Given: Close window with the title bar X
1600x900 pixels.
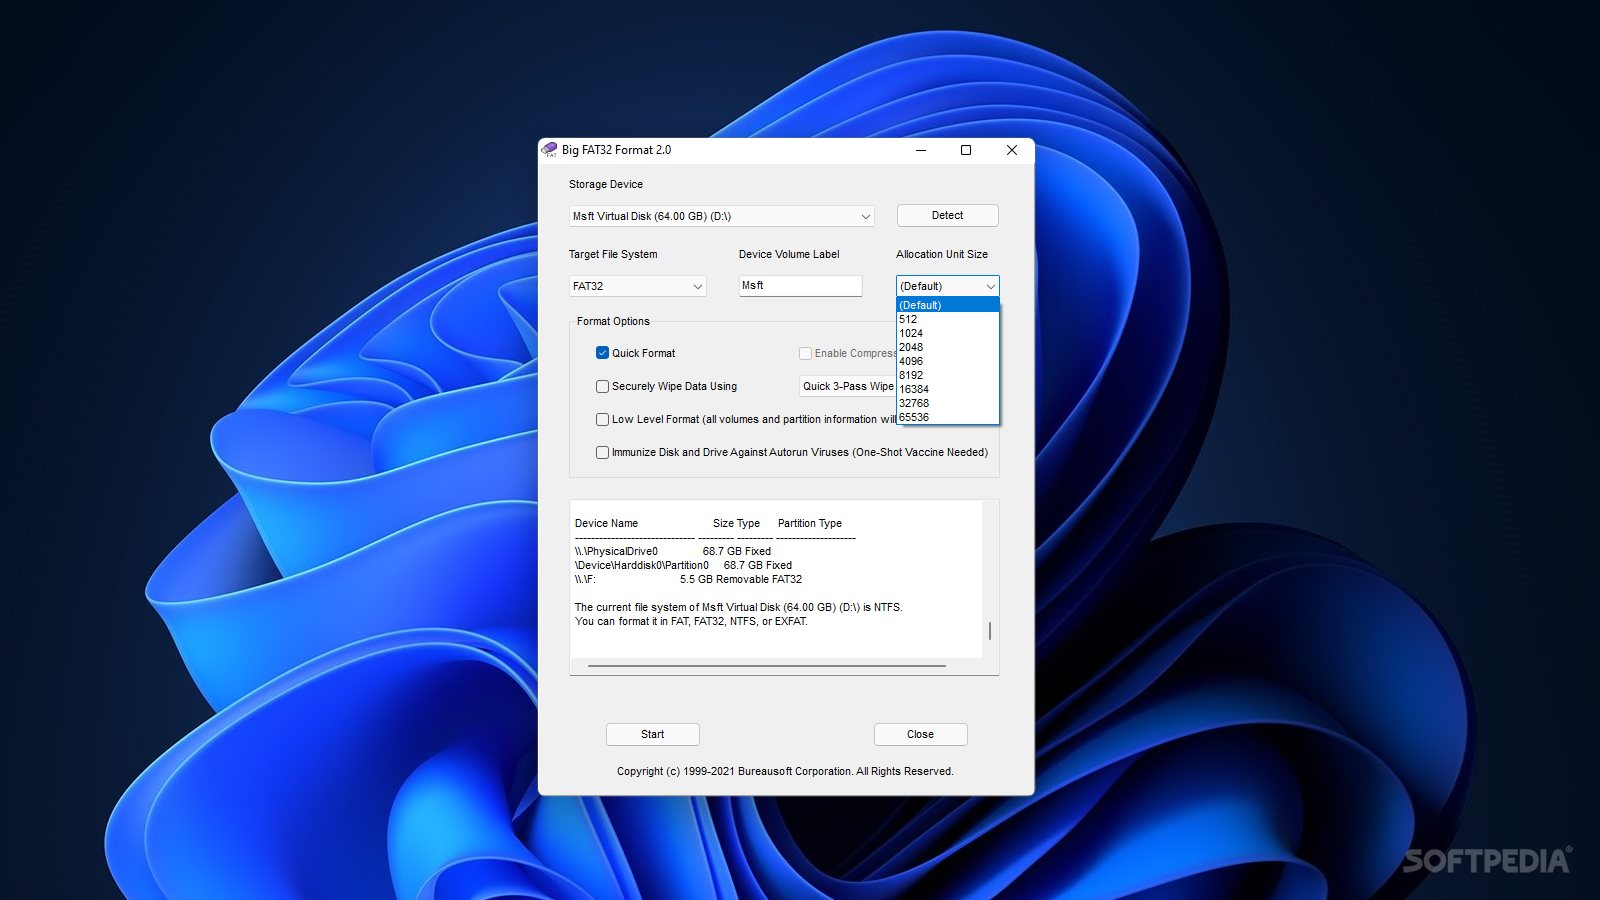Looking at the screenshot, I should (1012, 150).
